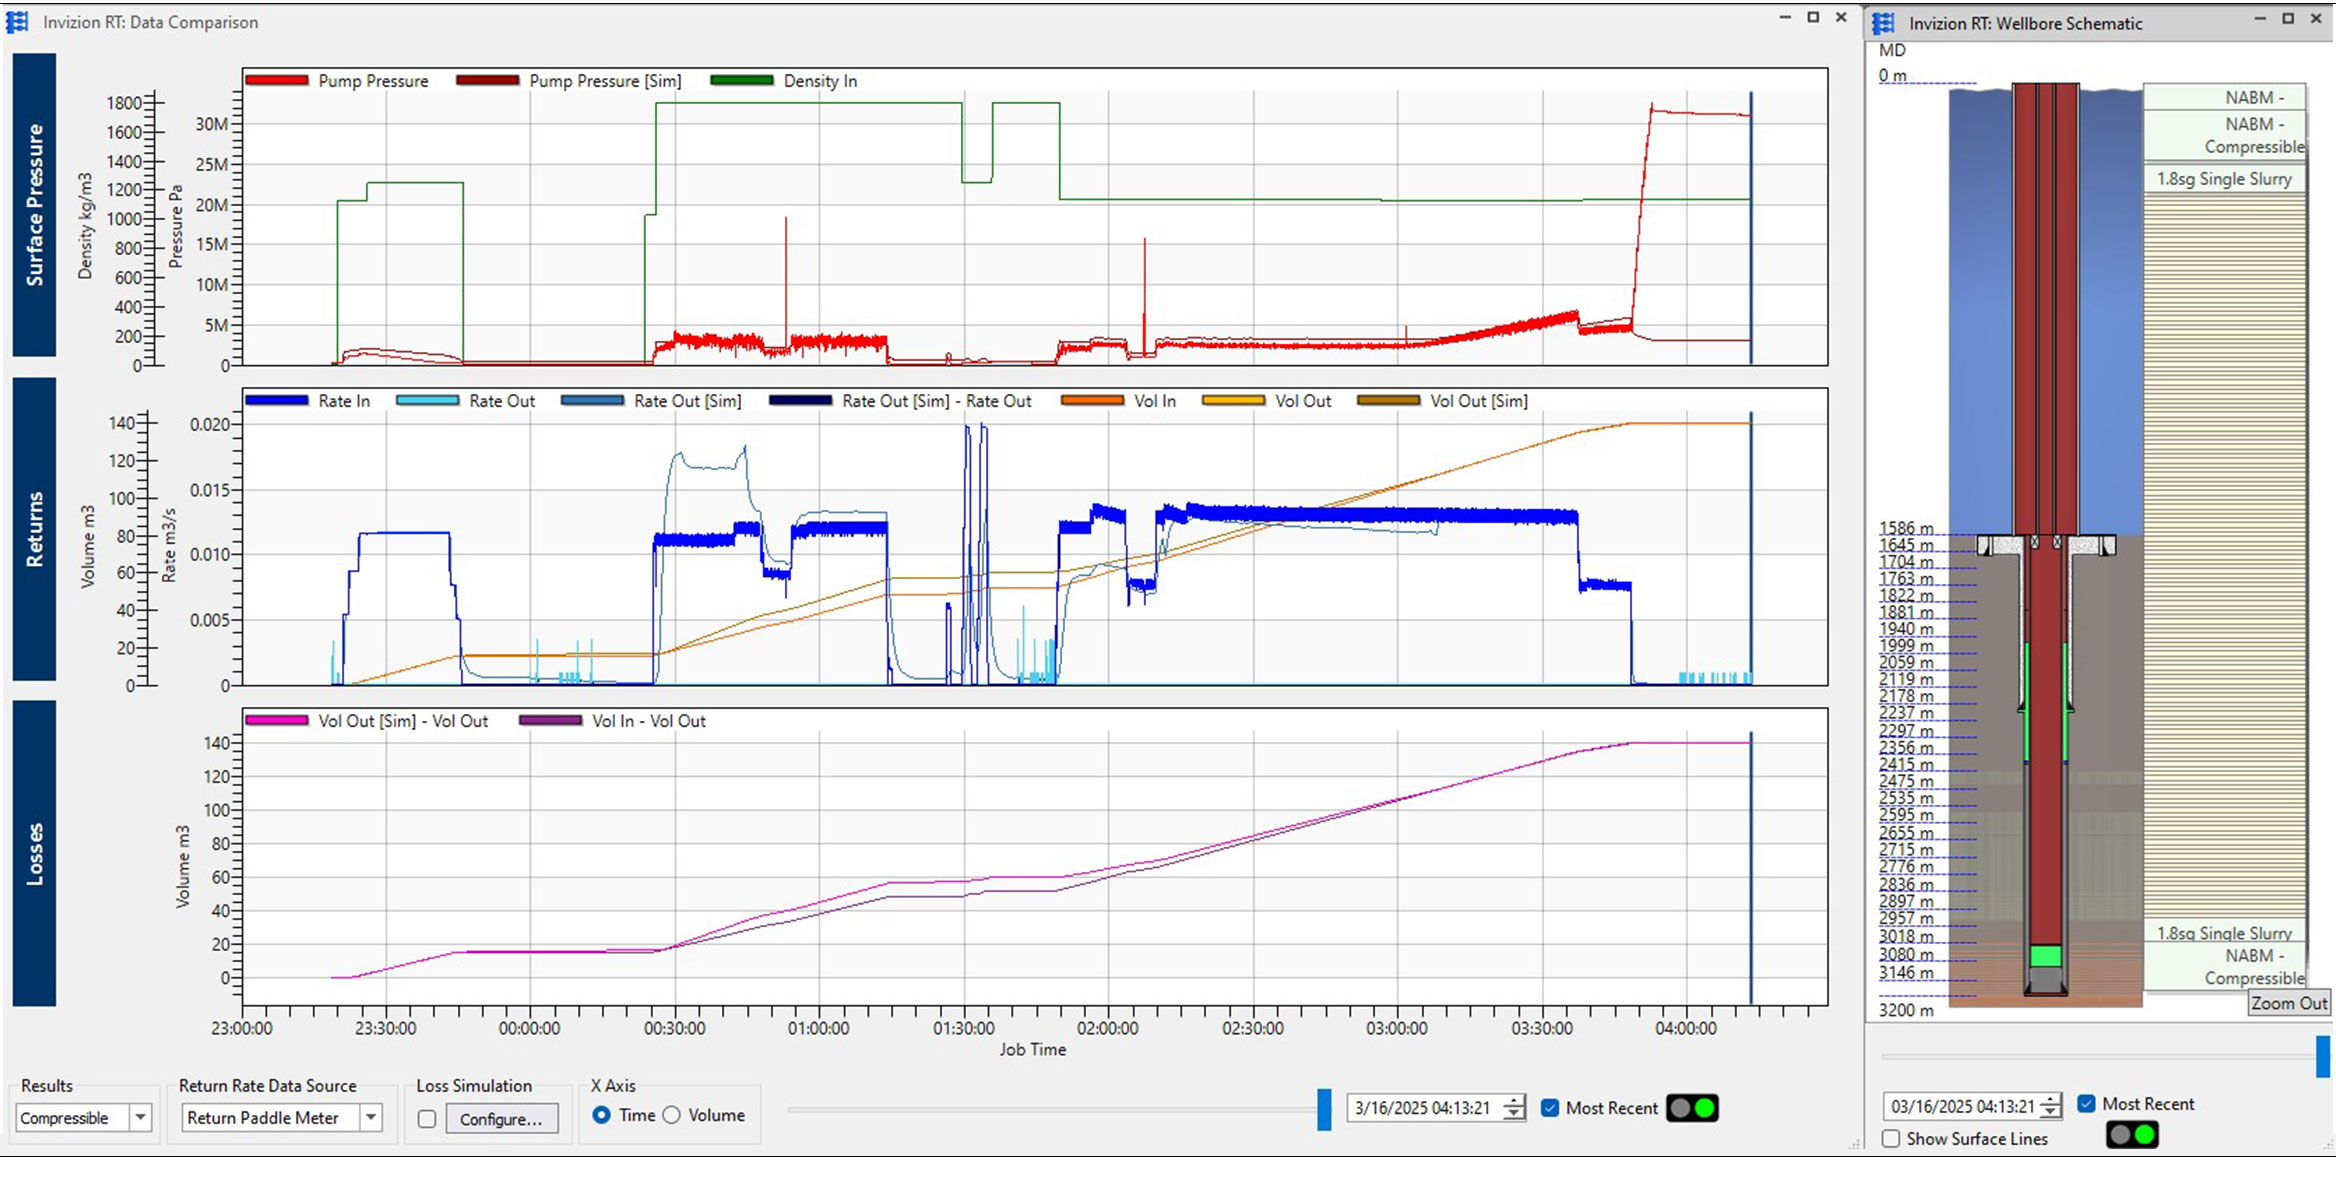Click the current-time cursor line in Losses chart
2336x1178 pixels.
click(x=1751, y=868)
